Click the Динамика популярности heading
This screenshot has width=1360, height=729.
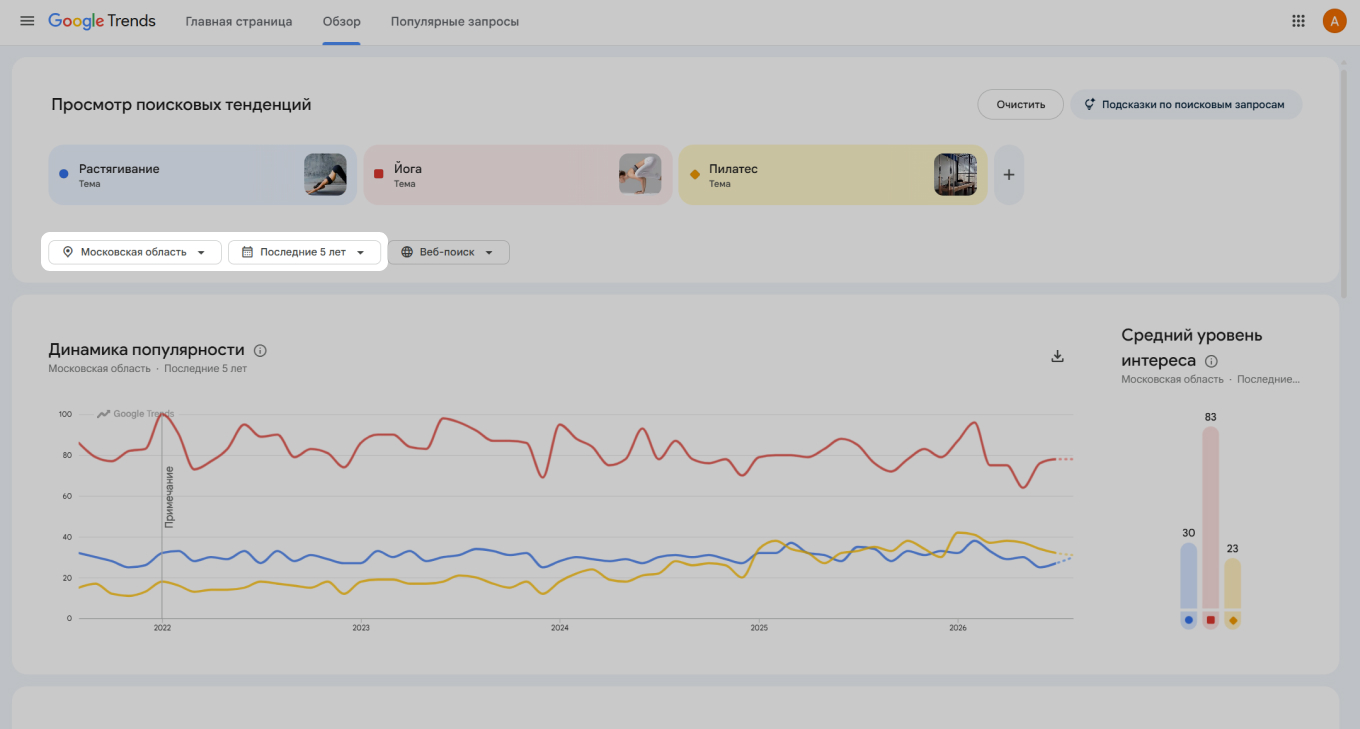[146, 350]
